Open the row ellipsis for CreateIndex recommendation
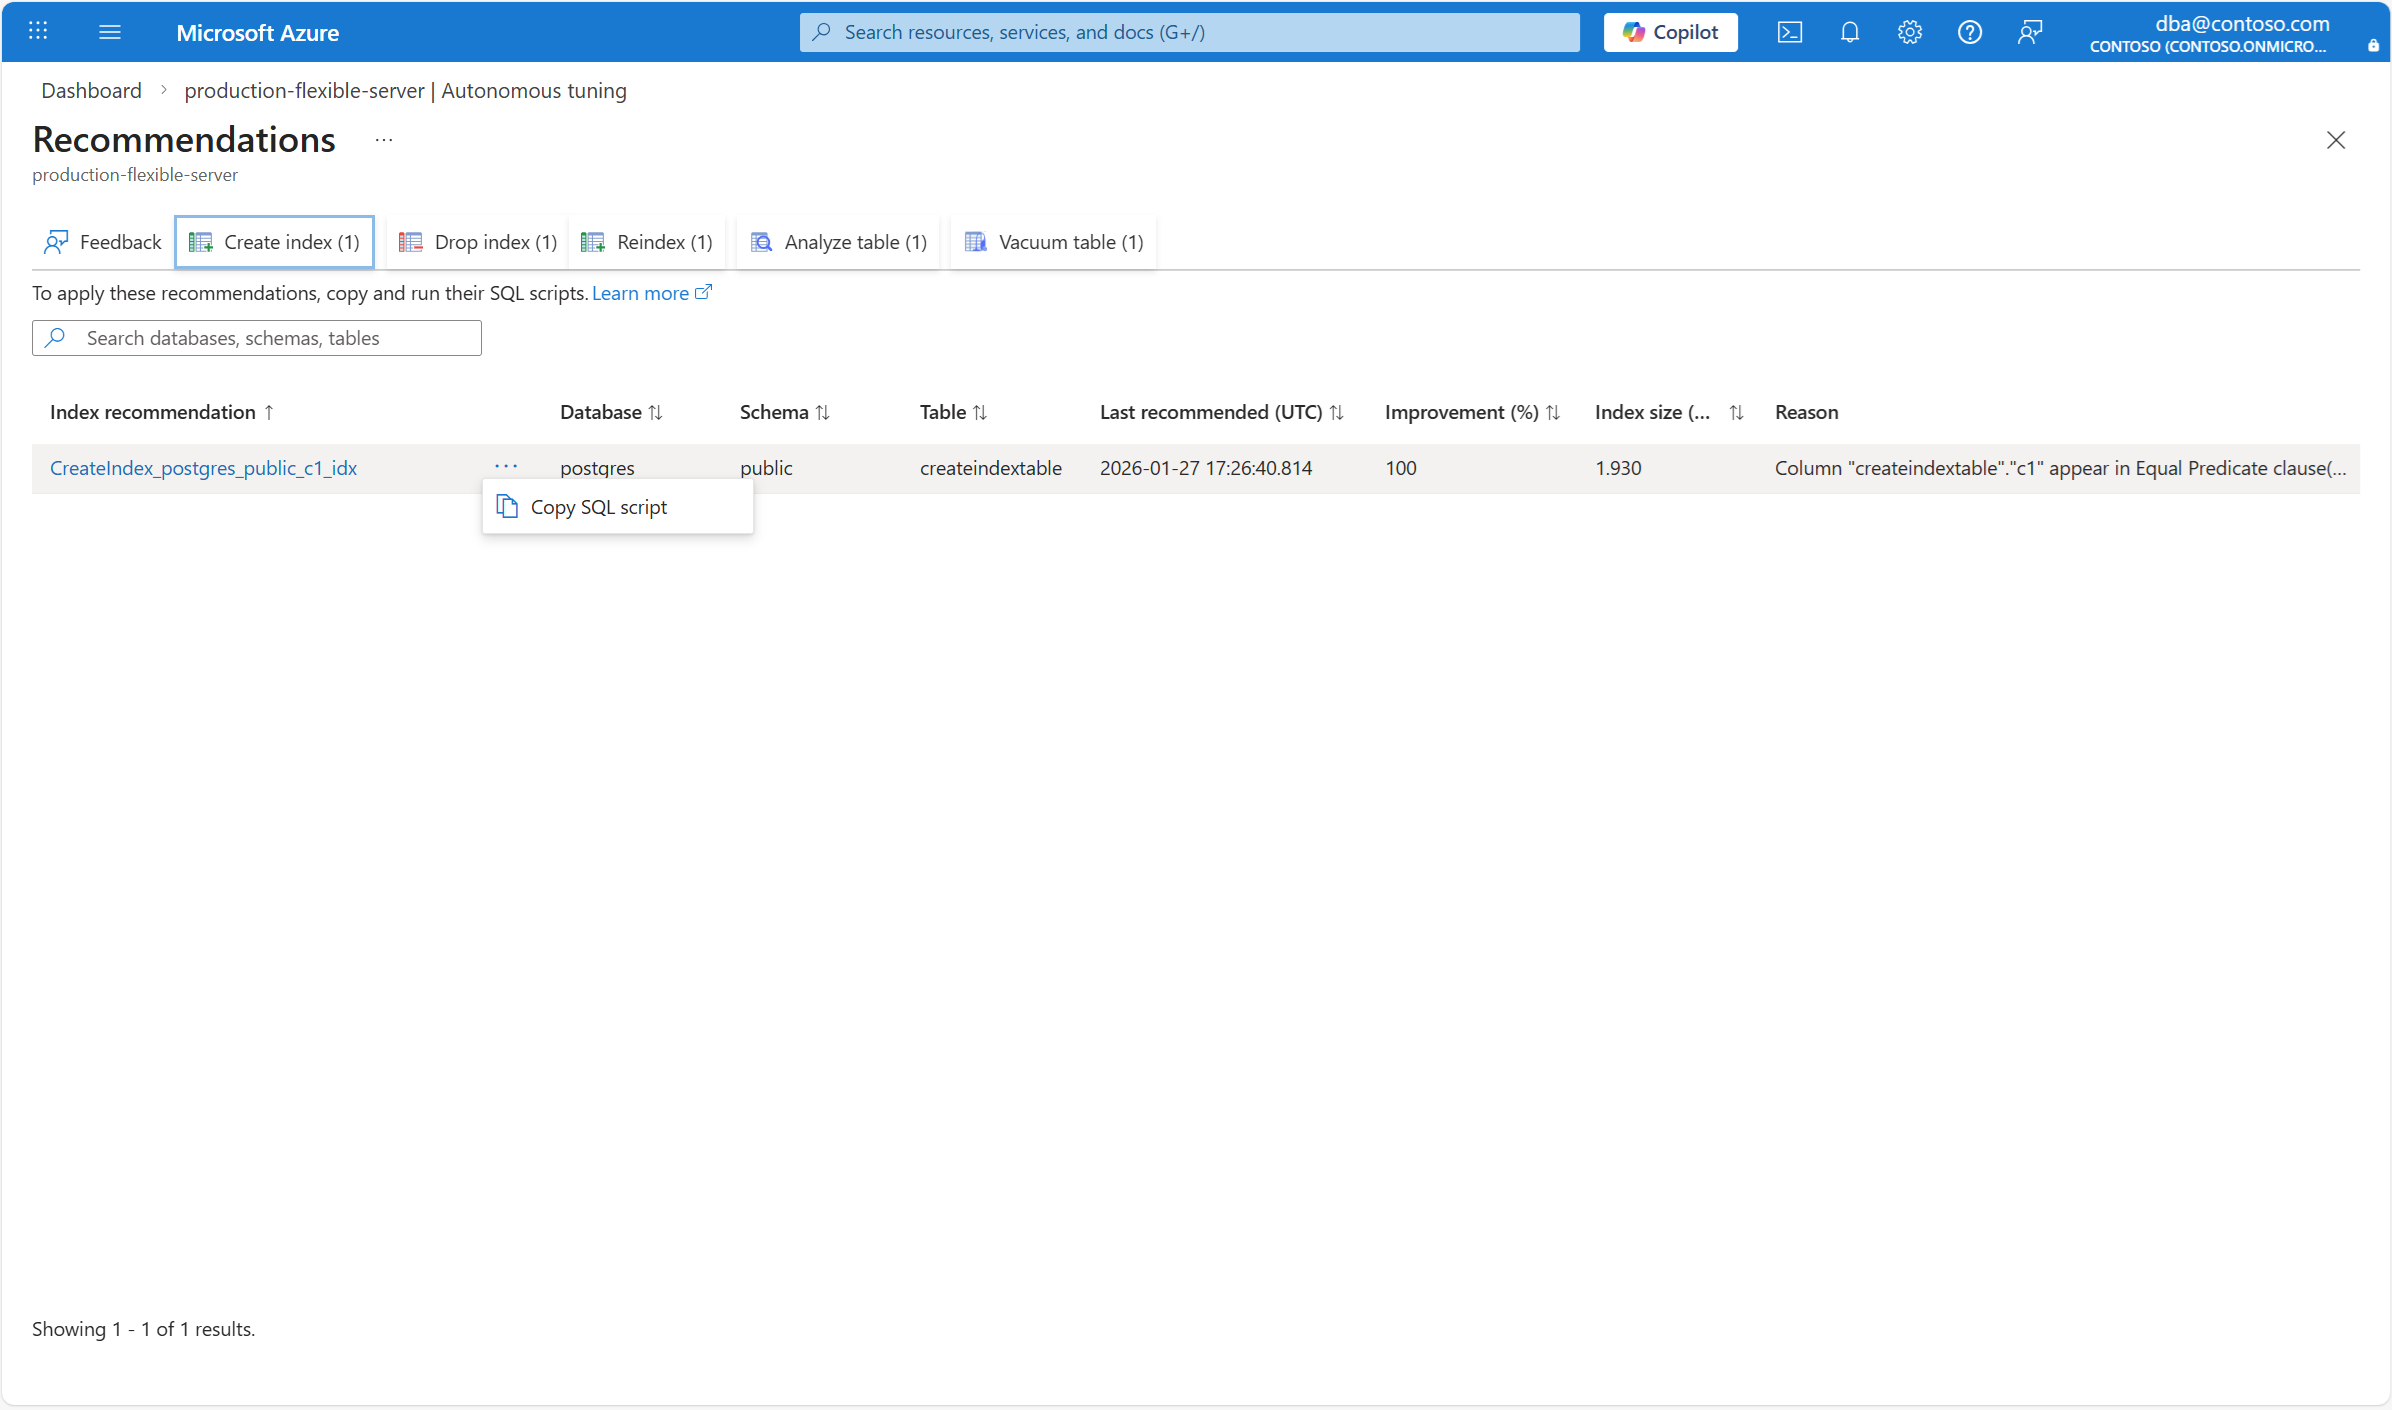The height and width of the screenshot is (1410, 2392). pos(506,466)
